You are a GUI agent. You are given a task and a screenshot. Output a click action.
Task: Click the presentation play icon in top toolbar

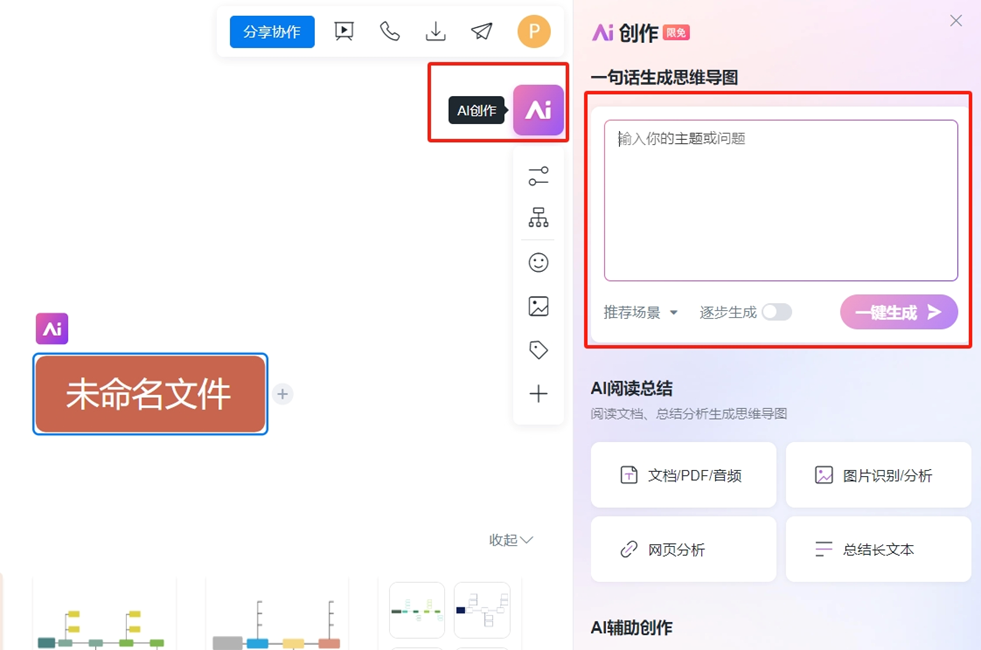(344, 32)
